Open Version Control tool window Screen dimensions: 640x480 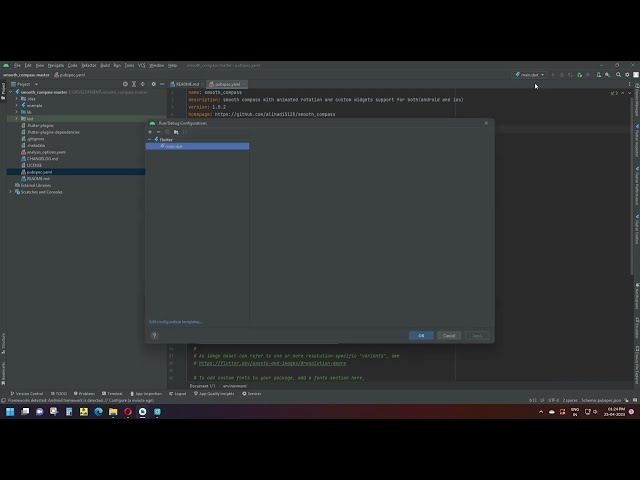click(x=27, y=394)
